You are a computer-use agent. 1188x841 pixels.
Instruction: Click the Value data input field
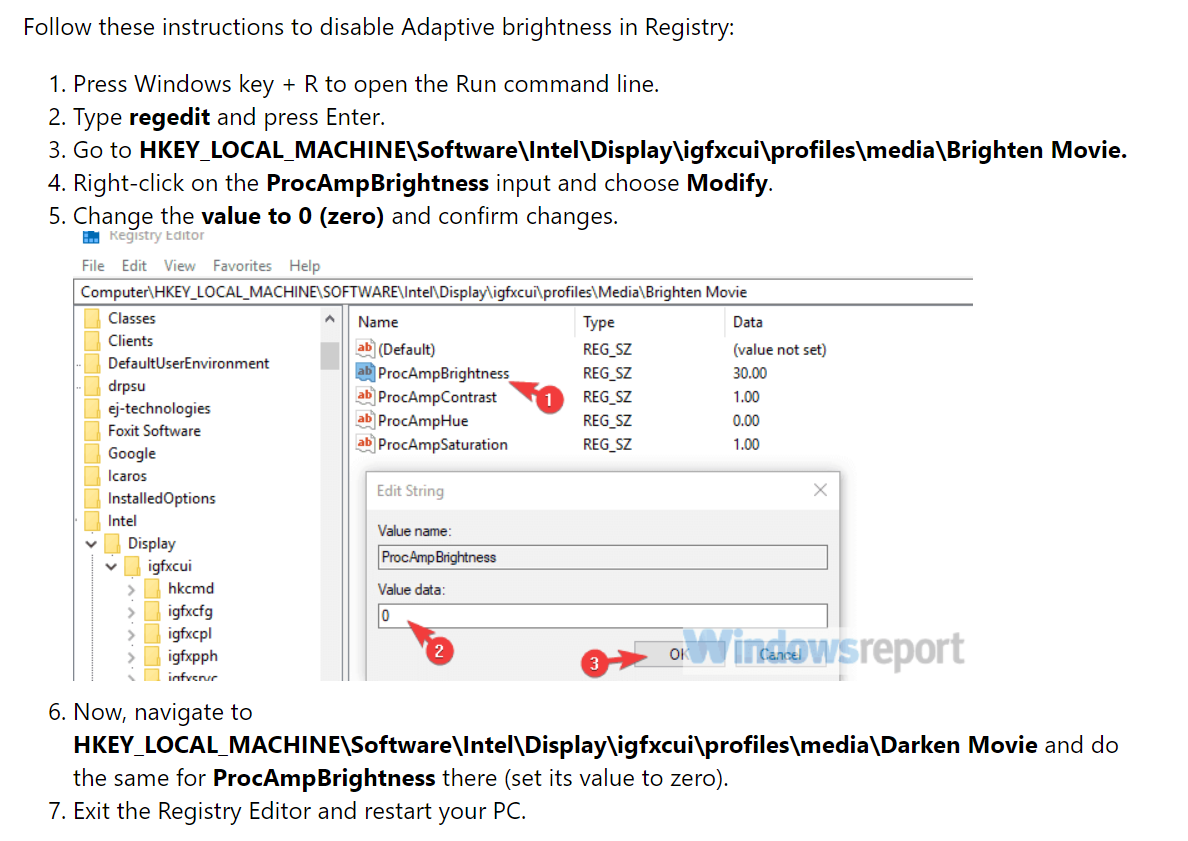click(602, 615)
